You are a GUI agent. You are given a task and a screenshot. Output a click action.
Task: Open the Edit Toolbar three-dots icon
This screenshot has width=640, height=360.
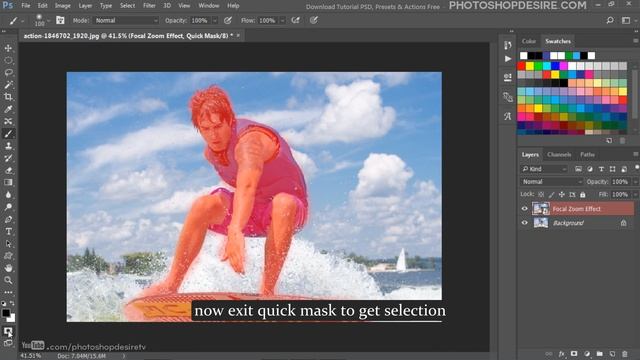pos(8,292)
